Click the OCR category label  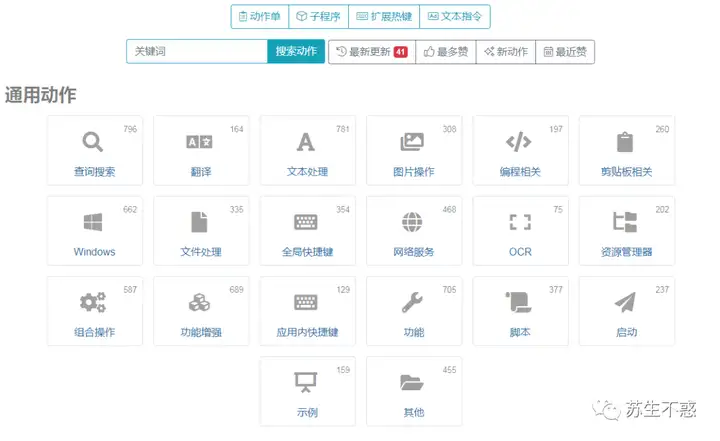520,252
